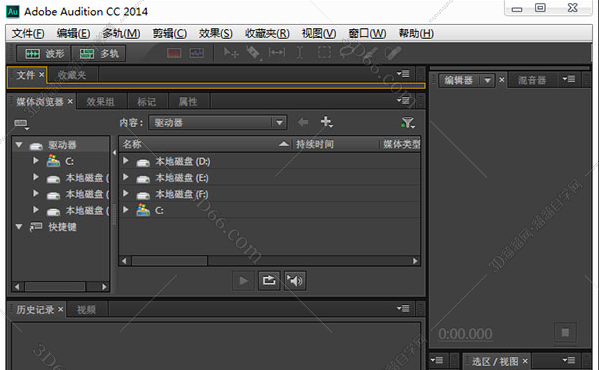Switch to the 标记 tab
The width and height of the screenshot is (599, 370).
pyautogui.click(x=147, y=102)
